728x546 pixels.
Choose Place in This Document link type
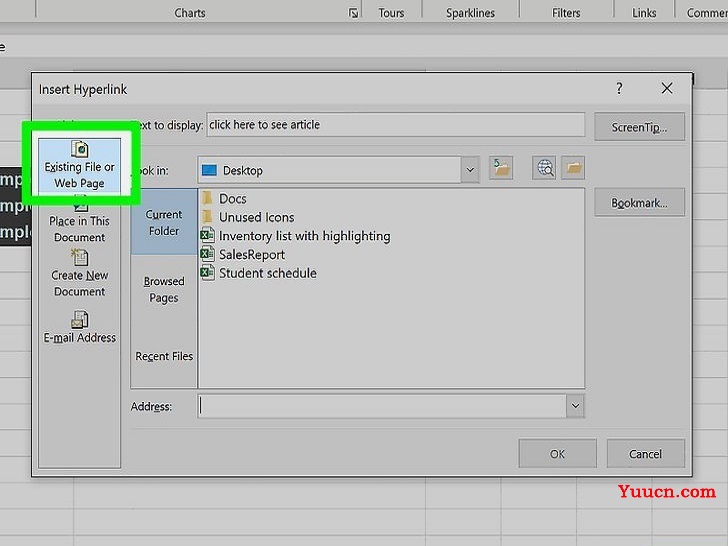tap(79, 221)
